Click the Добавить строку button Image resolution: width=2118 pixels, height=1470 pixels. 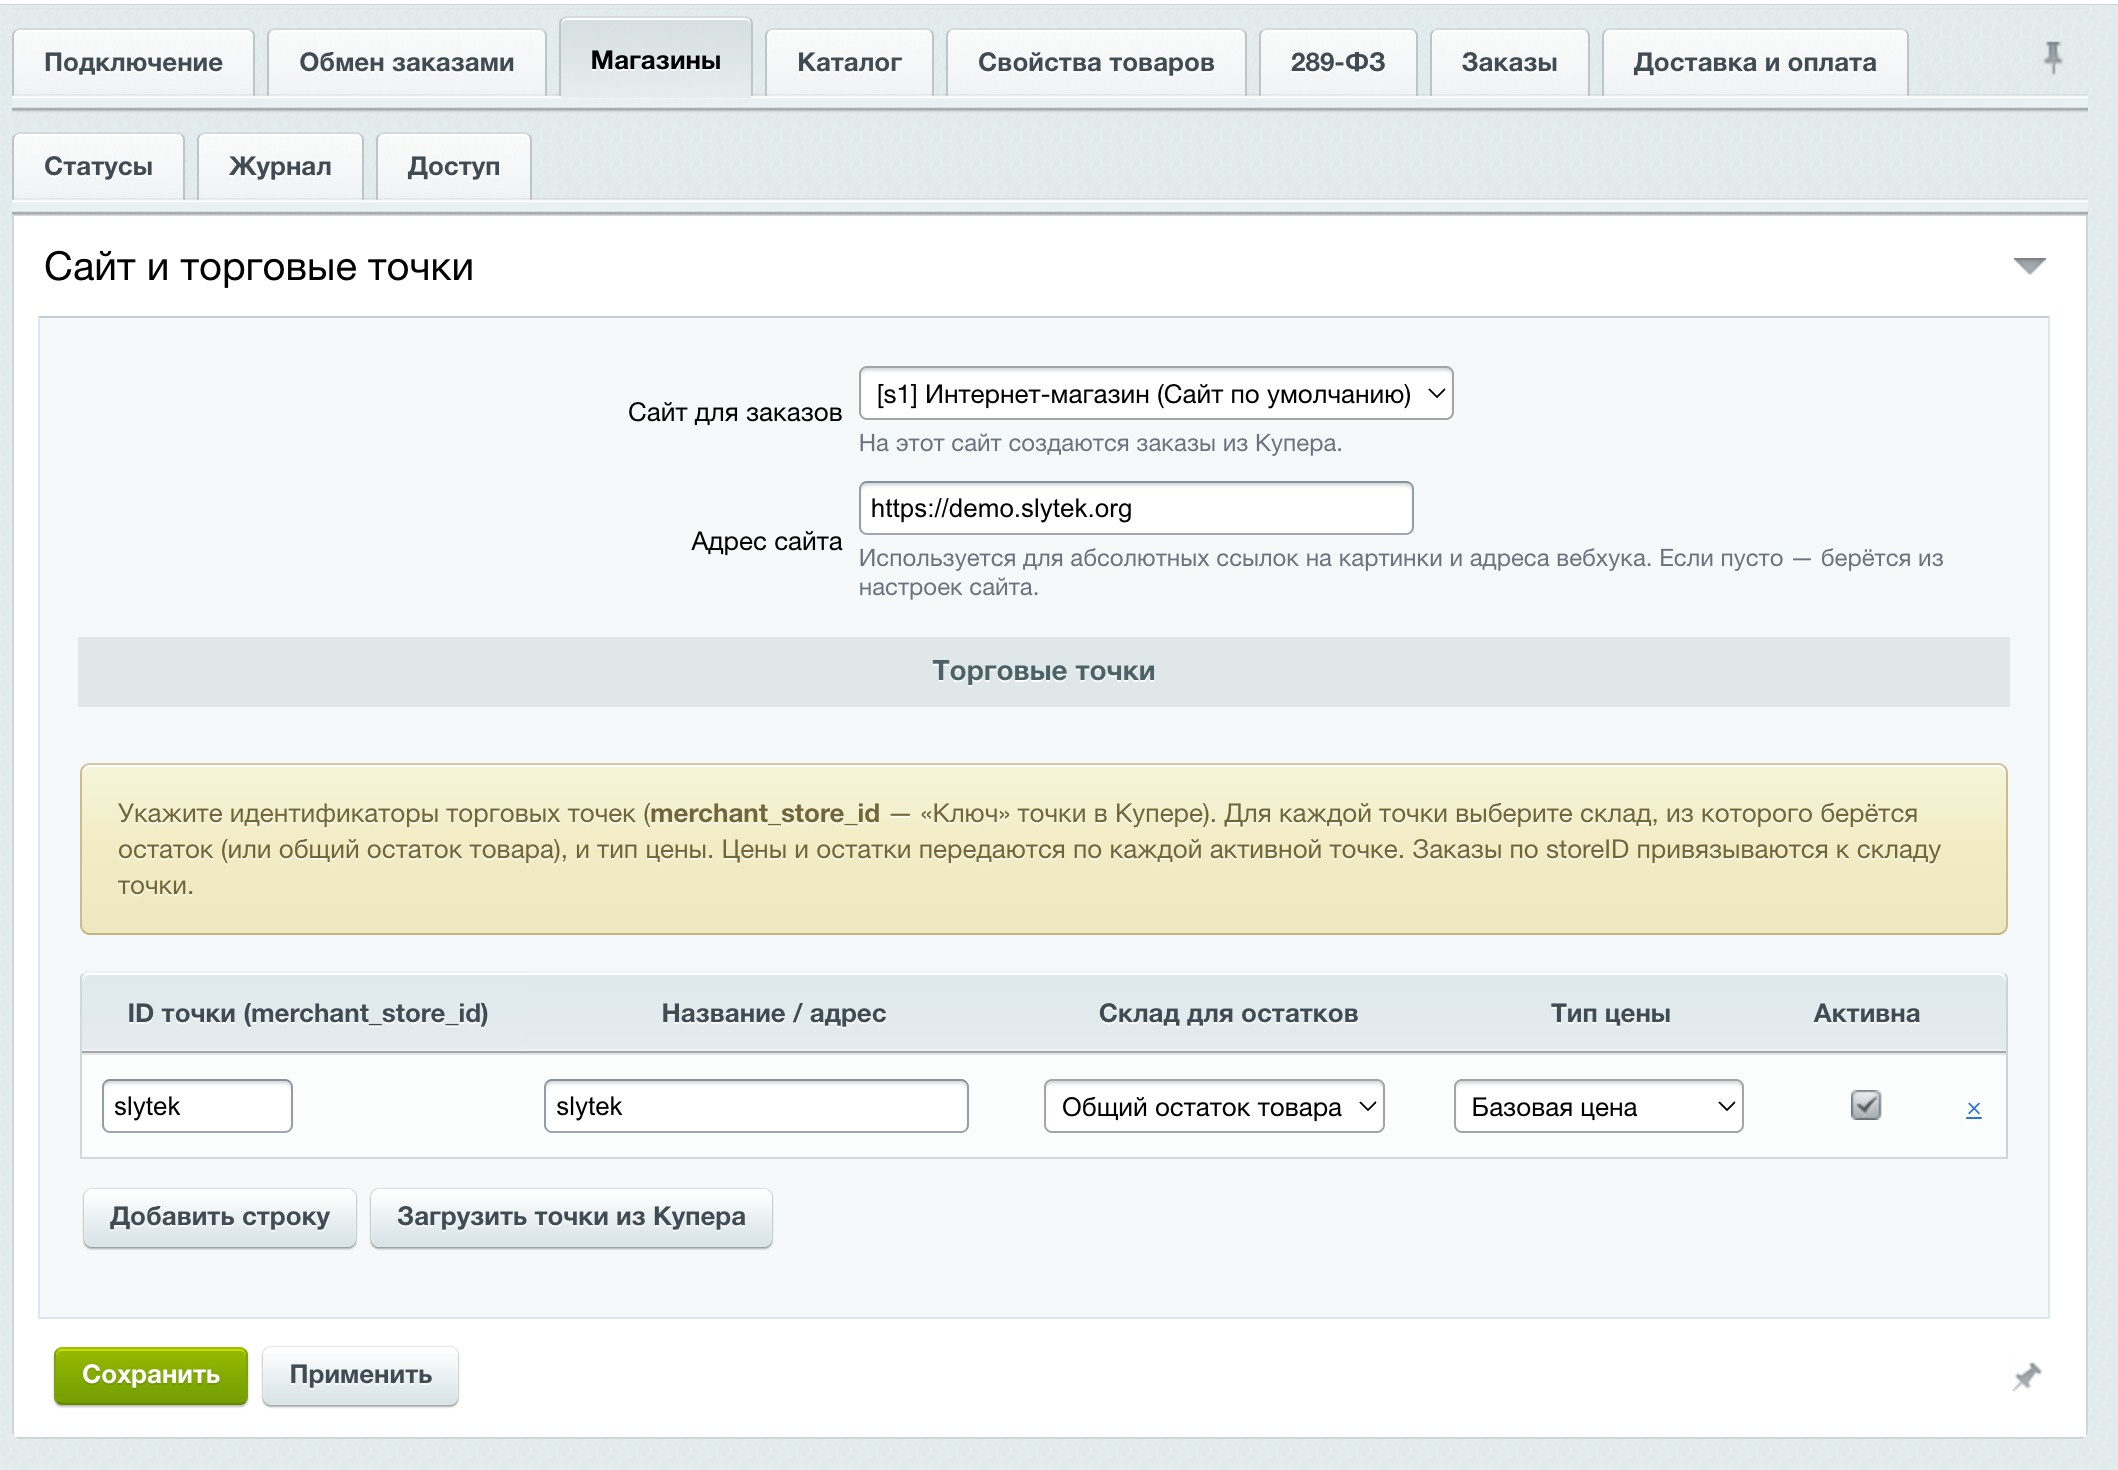220,1217
